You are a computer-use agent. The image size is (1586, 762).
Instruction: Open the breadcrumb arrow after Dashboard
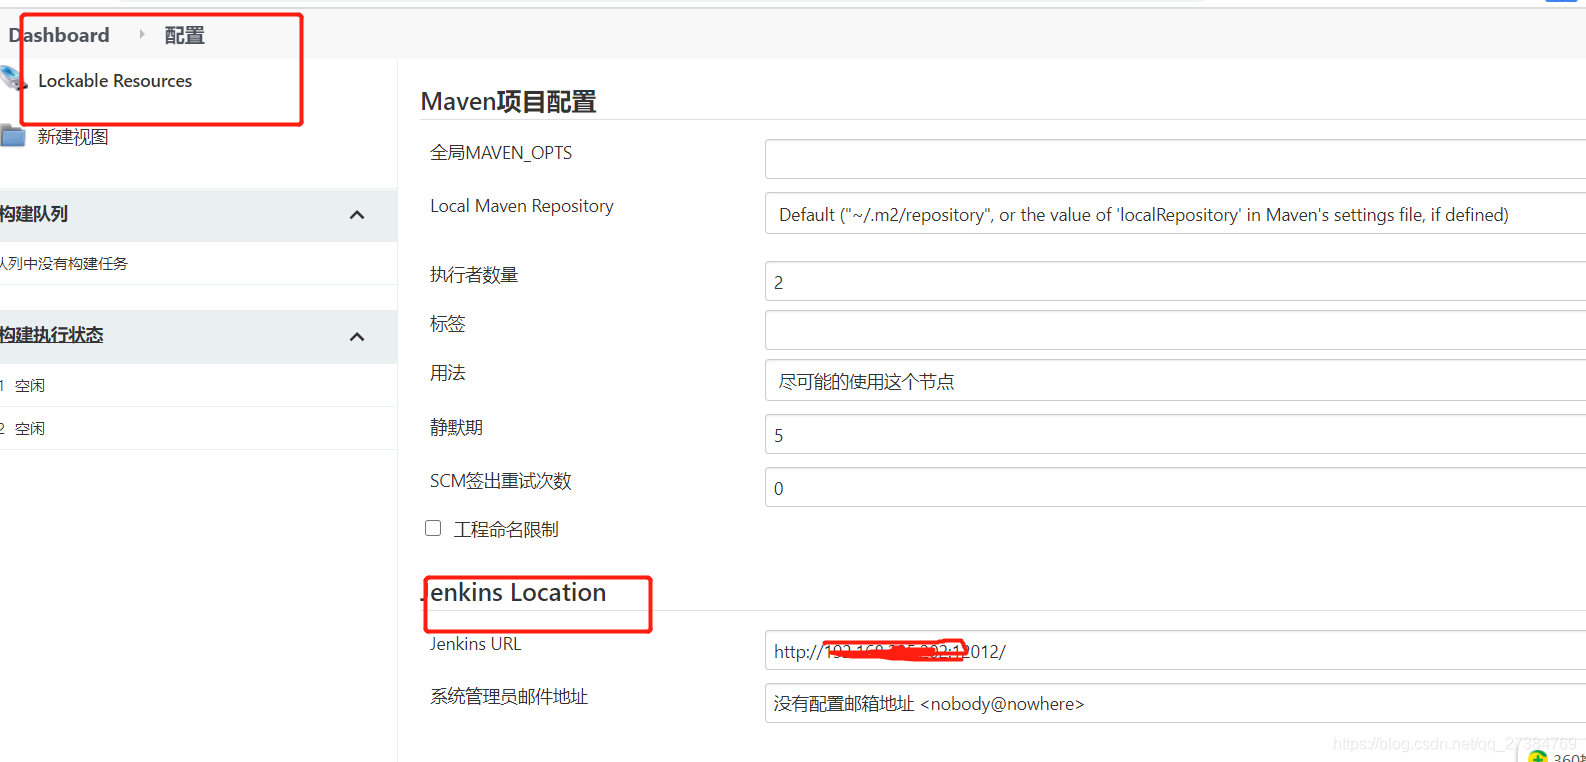pos(142,34)
